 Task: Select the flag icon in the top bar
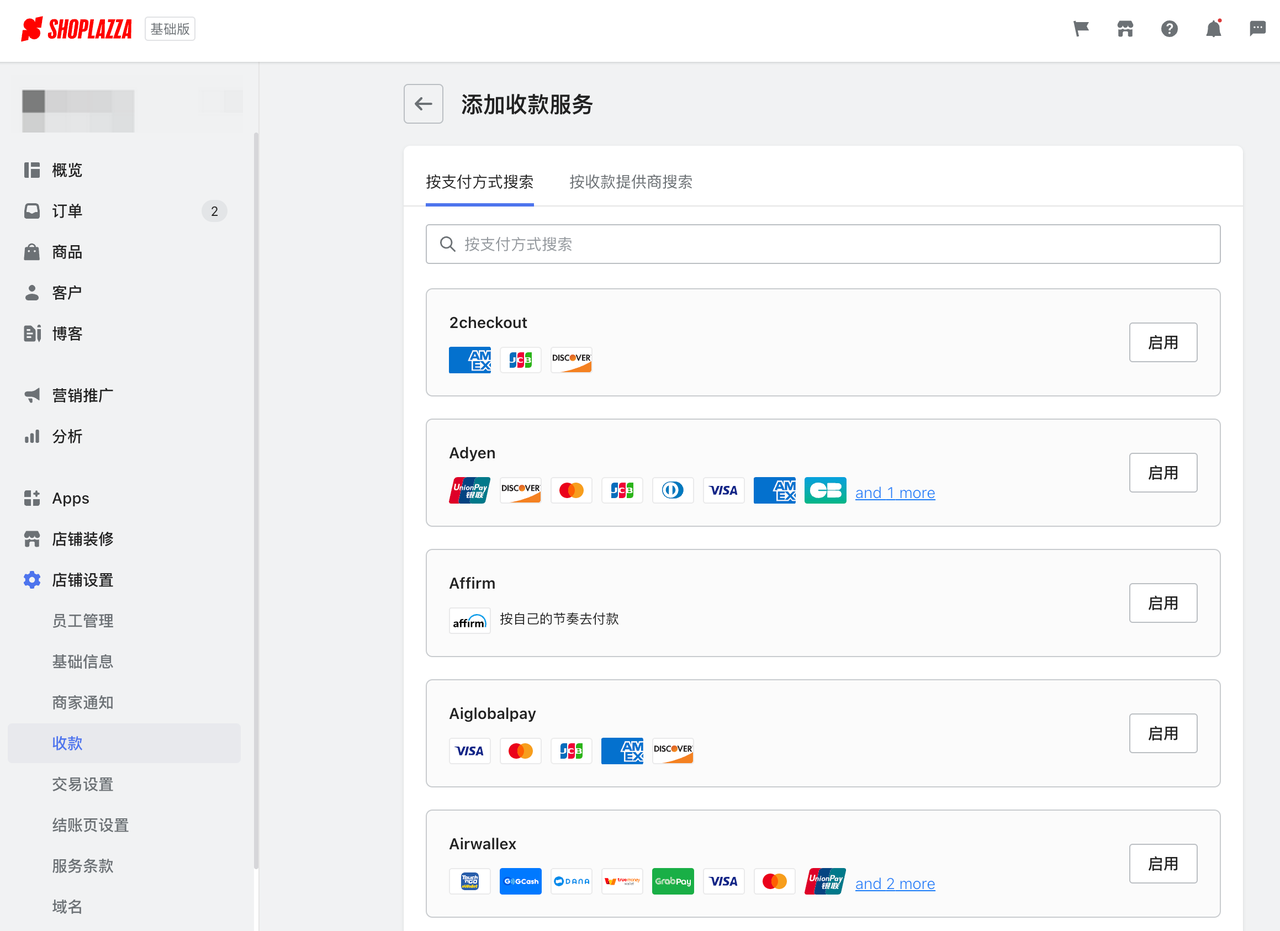[1081, 29]
